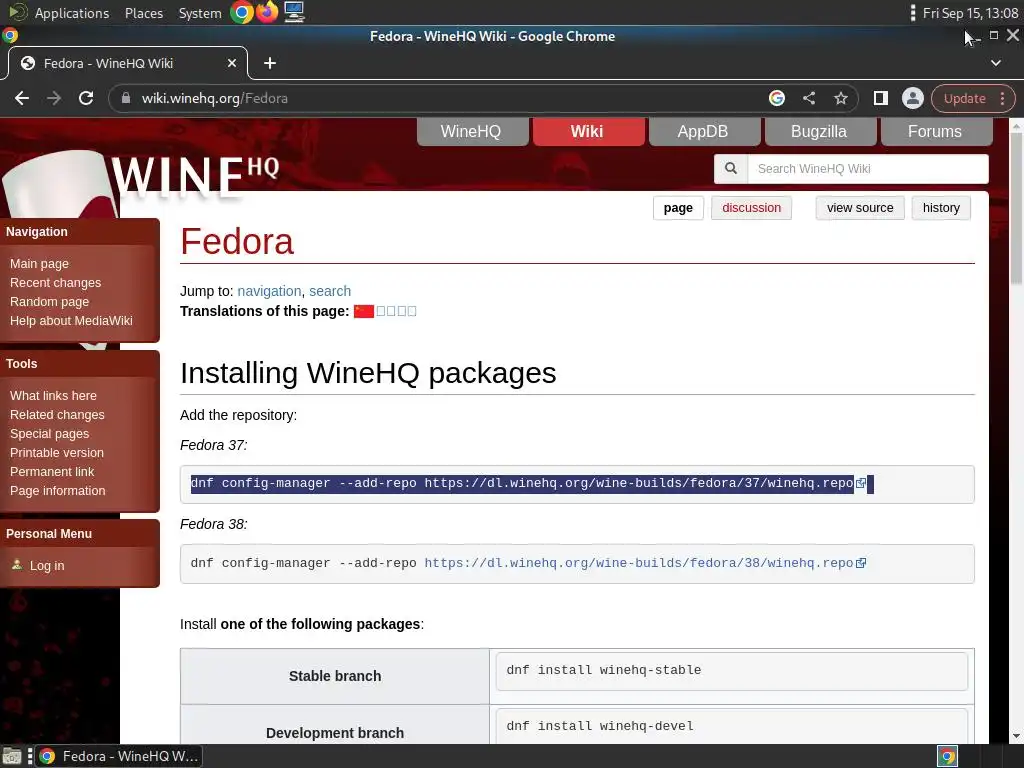
Task: Click the Log in link
Action: tap(47, 566)
